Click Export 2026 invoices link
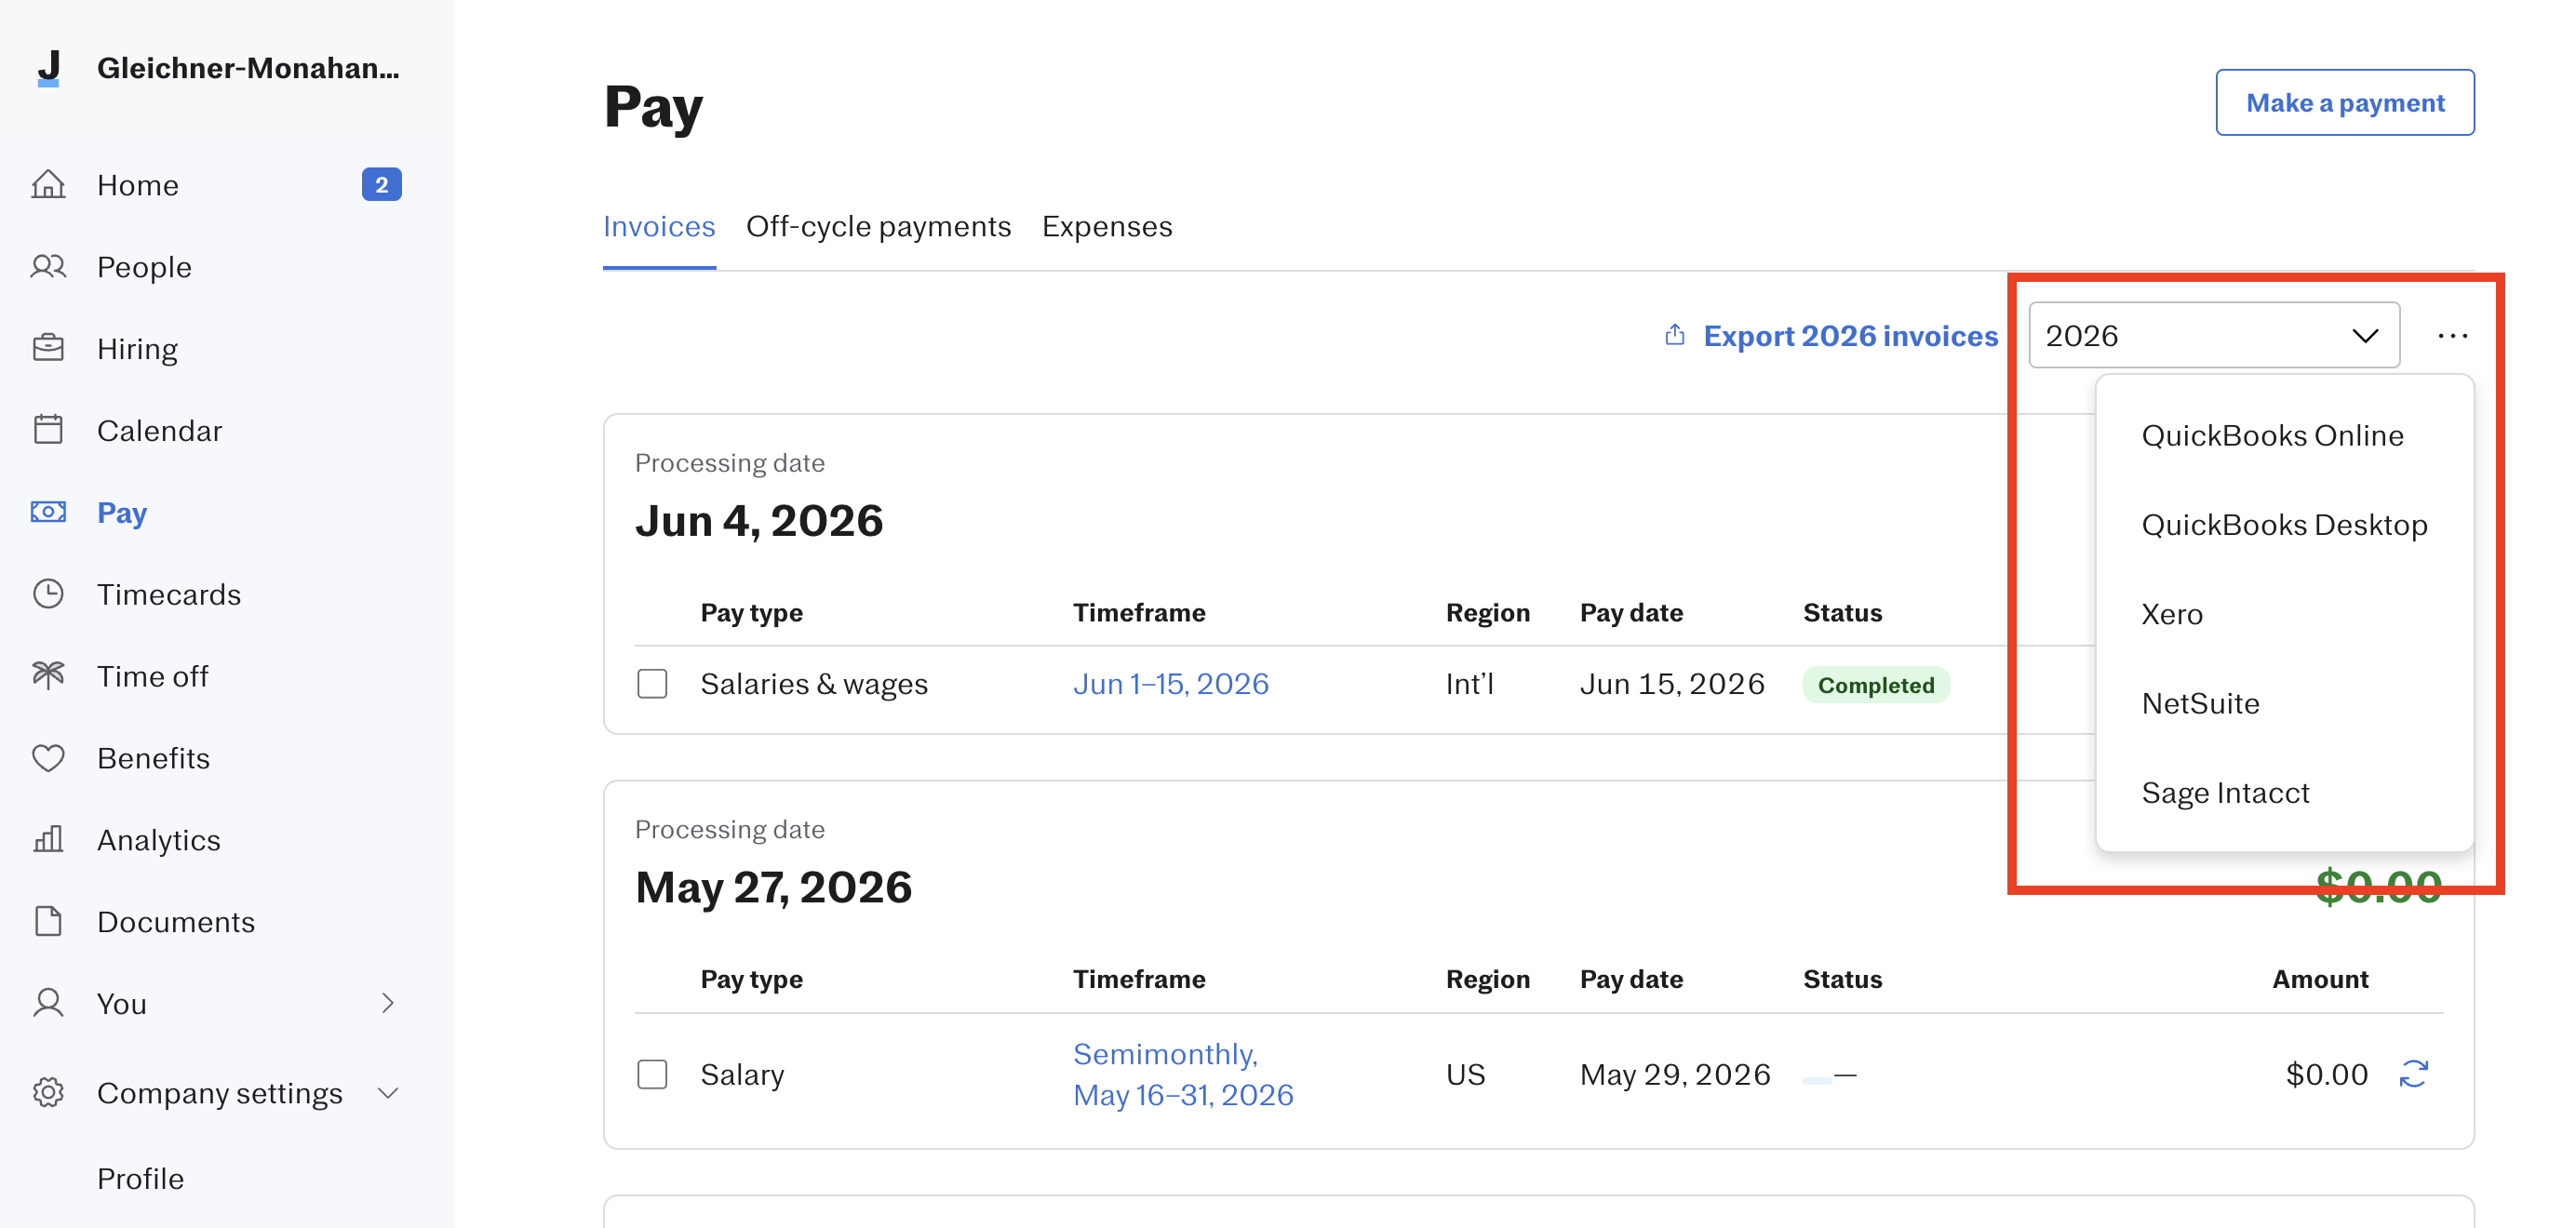 click(1850, 336)
